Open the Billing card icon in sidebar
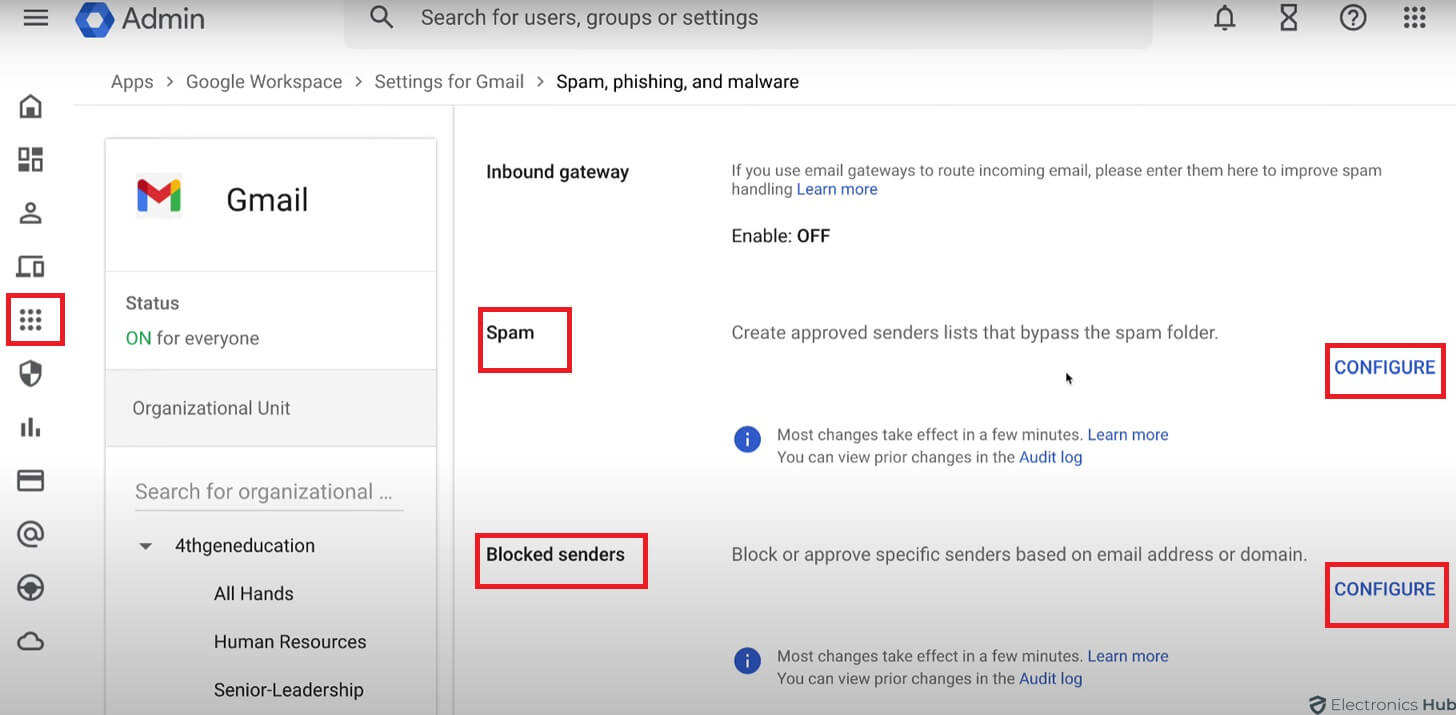This screenshot has width=1456, height=715. tap(31, 481)
